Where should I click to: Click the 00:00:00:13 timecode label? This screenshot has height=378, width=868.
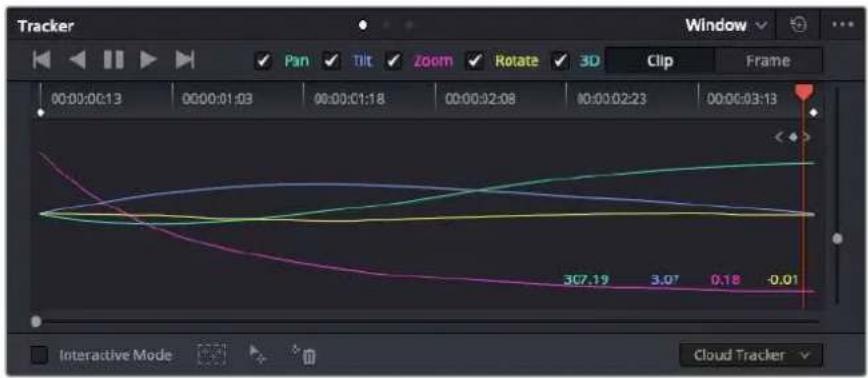tap(86, 100)
